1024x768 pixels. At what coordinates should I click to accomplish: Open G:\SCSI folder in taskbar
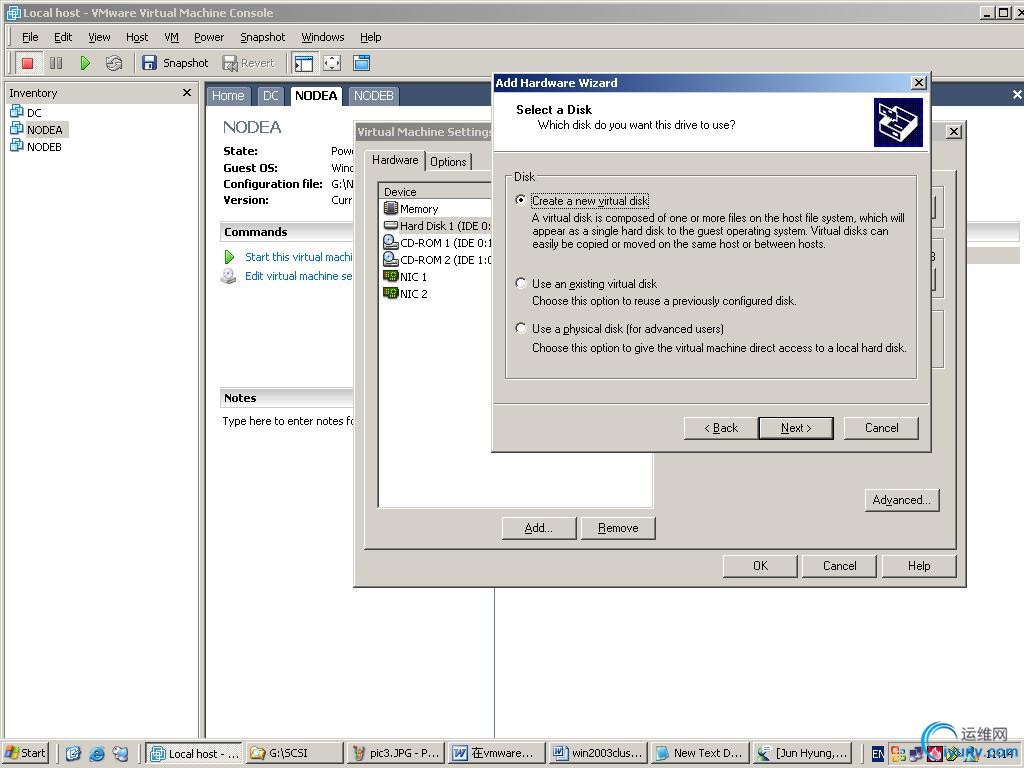[295, 753]
